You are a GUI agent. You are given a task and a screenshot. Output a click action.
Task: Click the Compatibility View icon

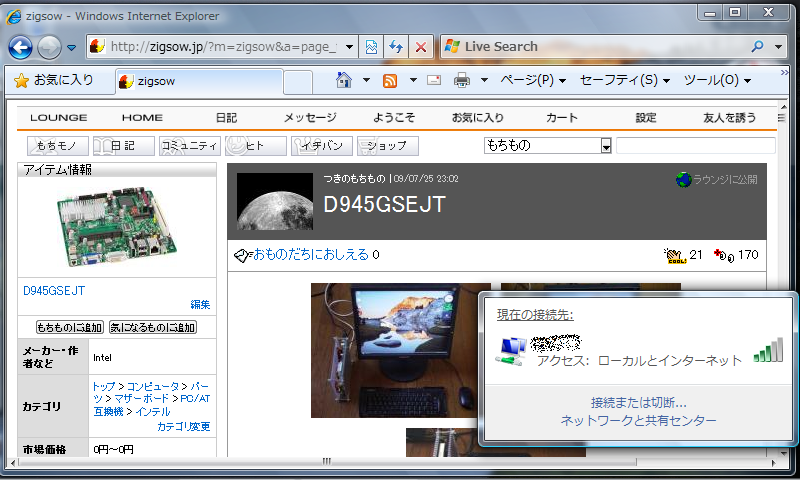tap(371, 47)
